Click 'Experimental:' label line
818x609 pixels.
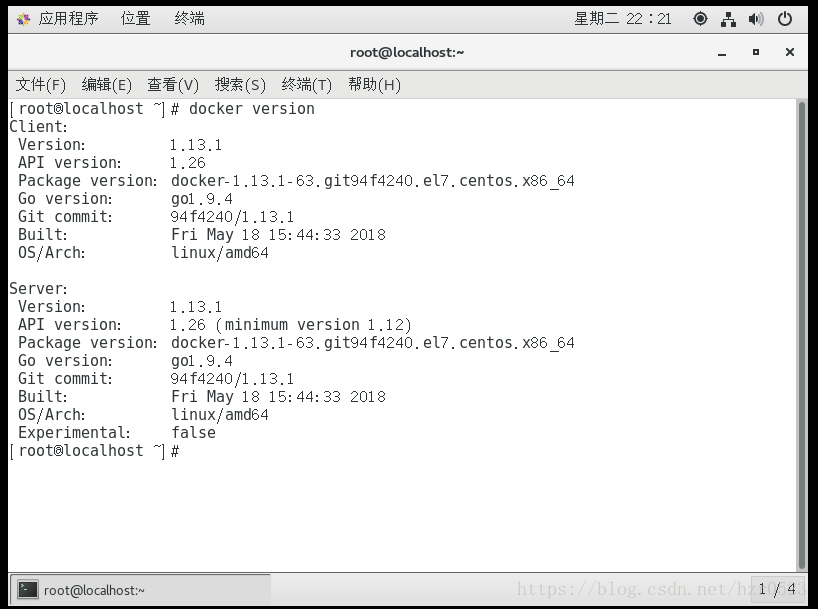pyautogui.click(x=74, y=433)
